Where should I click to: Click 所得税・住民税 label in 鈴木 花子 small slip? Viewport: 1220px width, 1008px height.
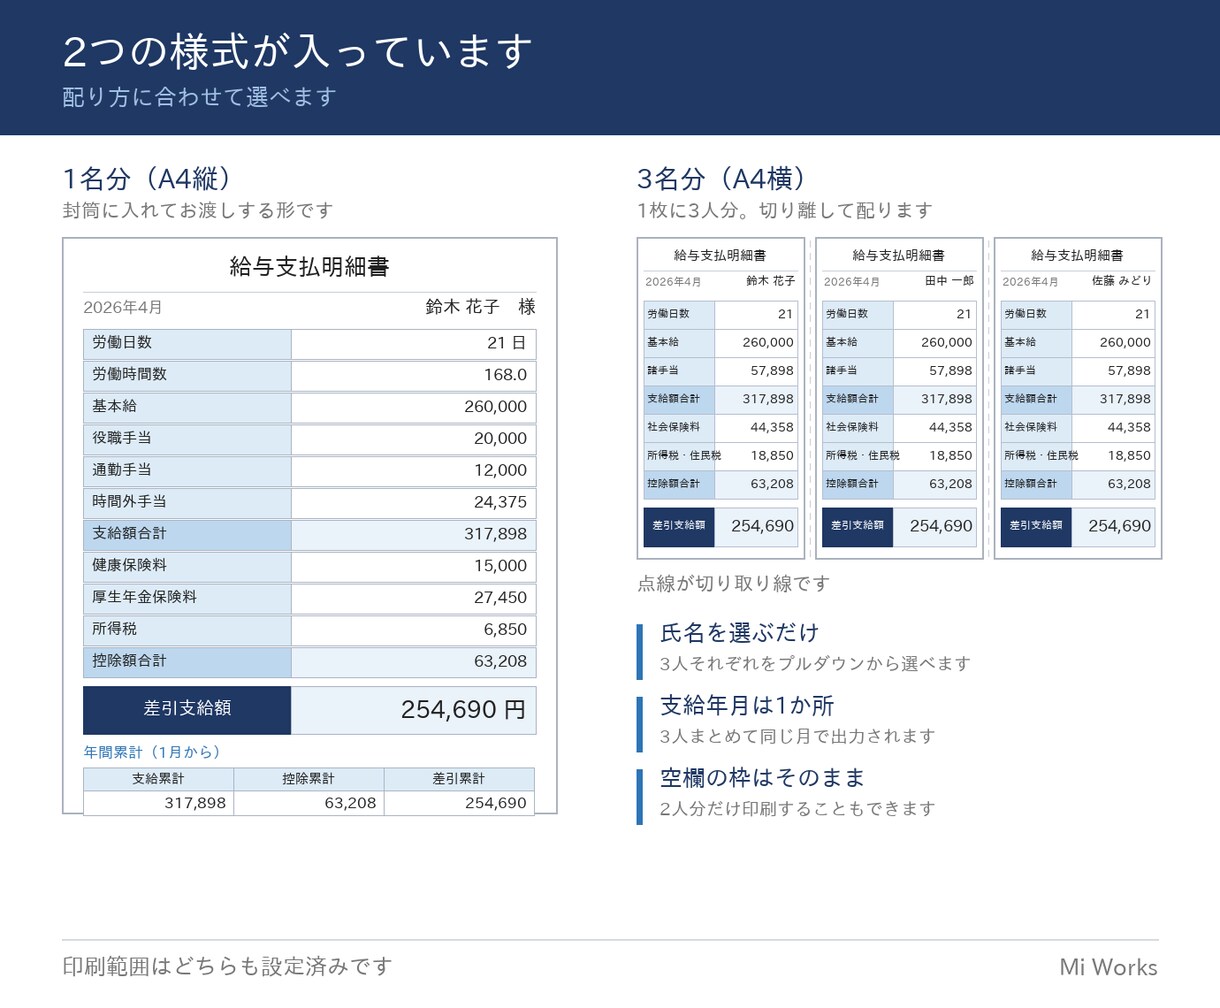click(680, 456)
